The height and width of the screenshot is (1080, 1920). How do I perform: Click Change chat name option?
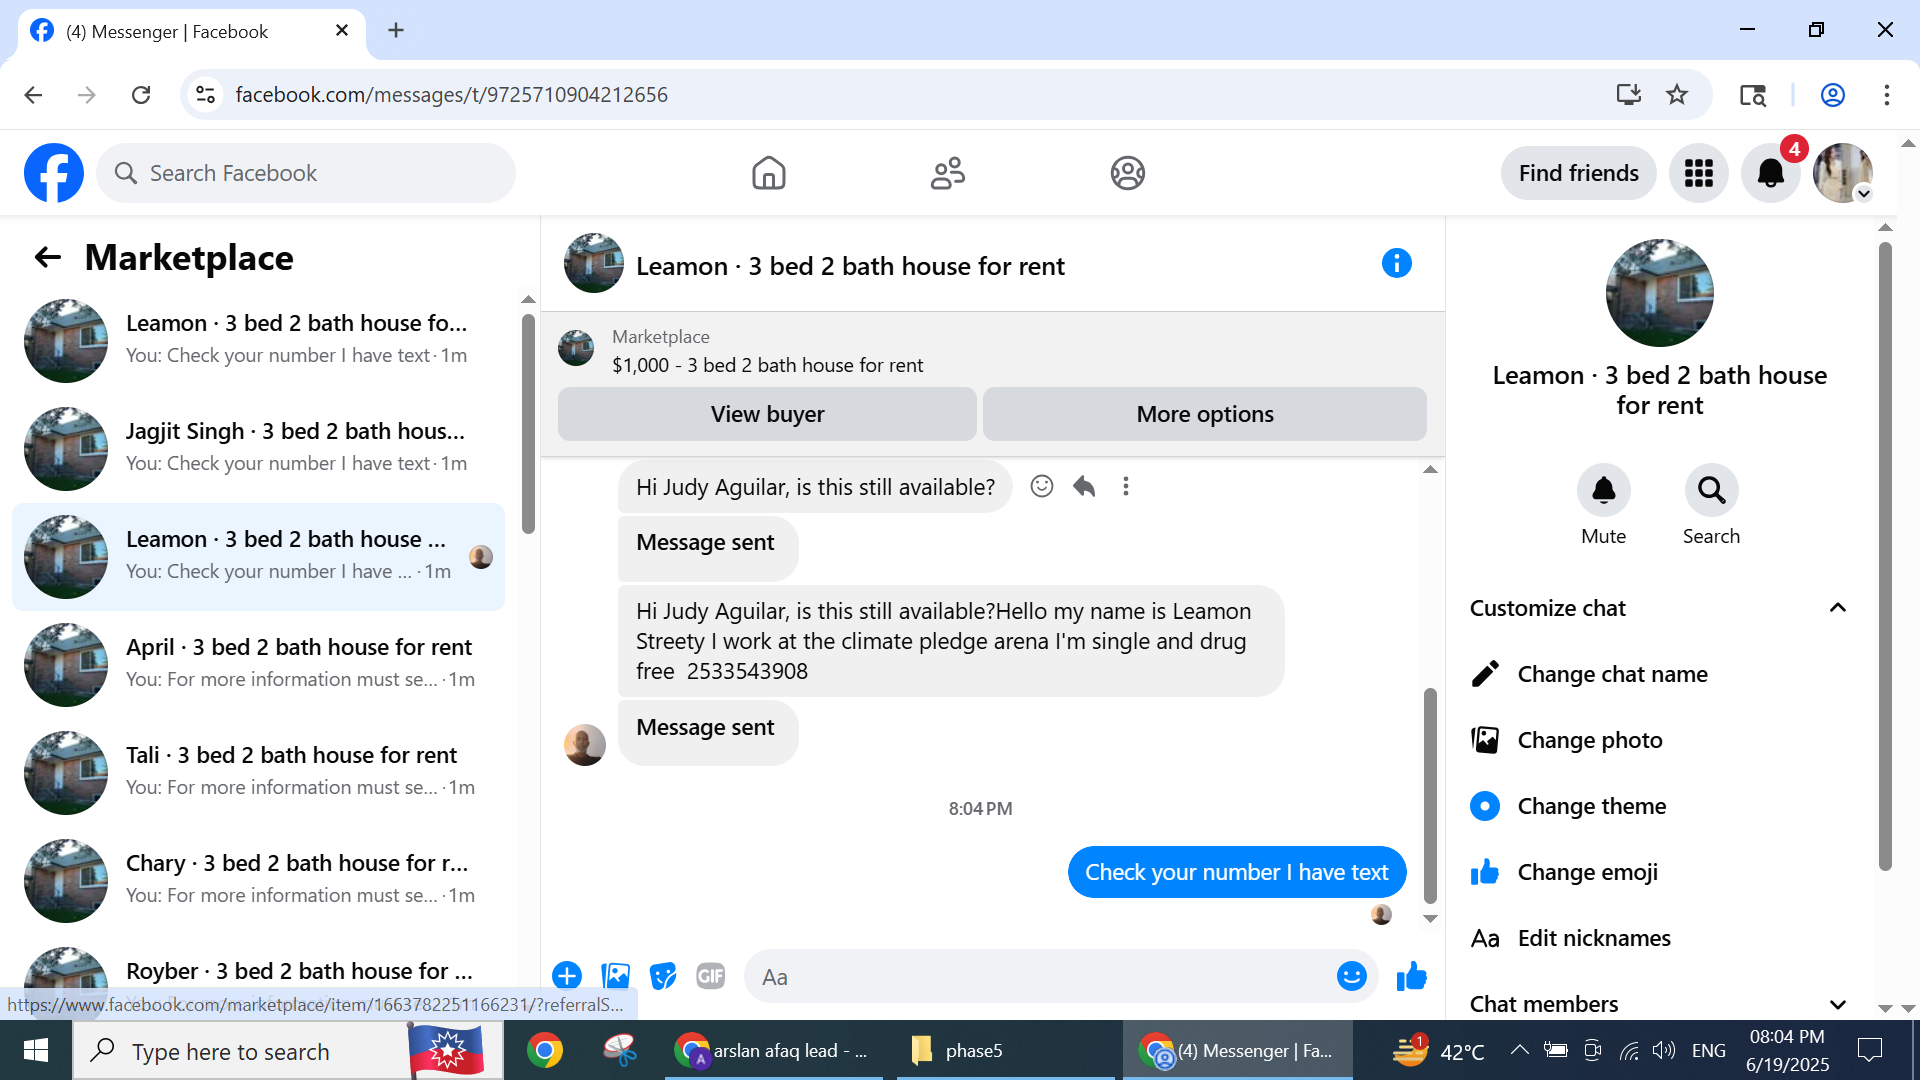[1660, 674]
